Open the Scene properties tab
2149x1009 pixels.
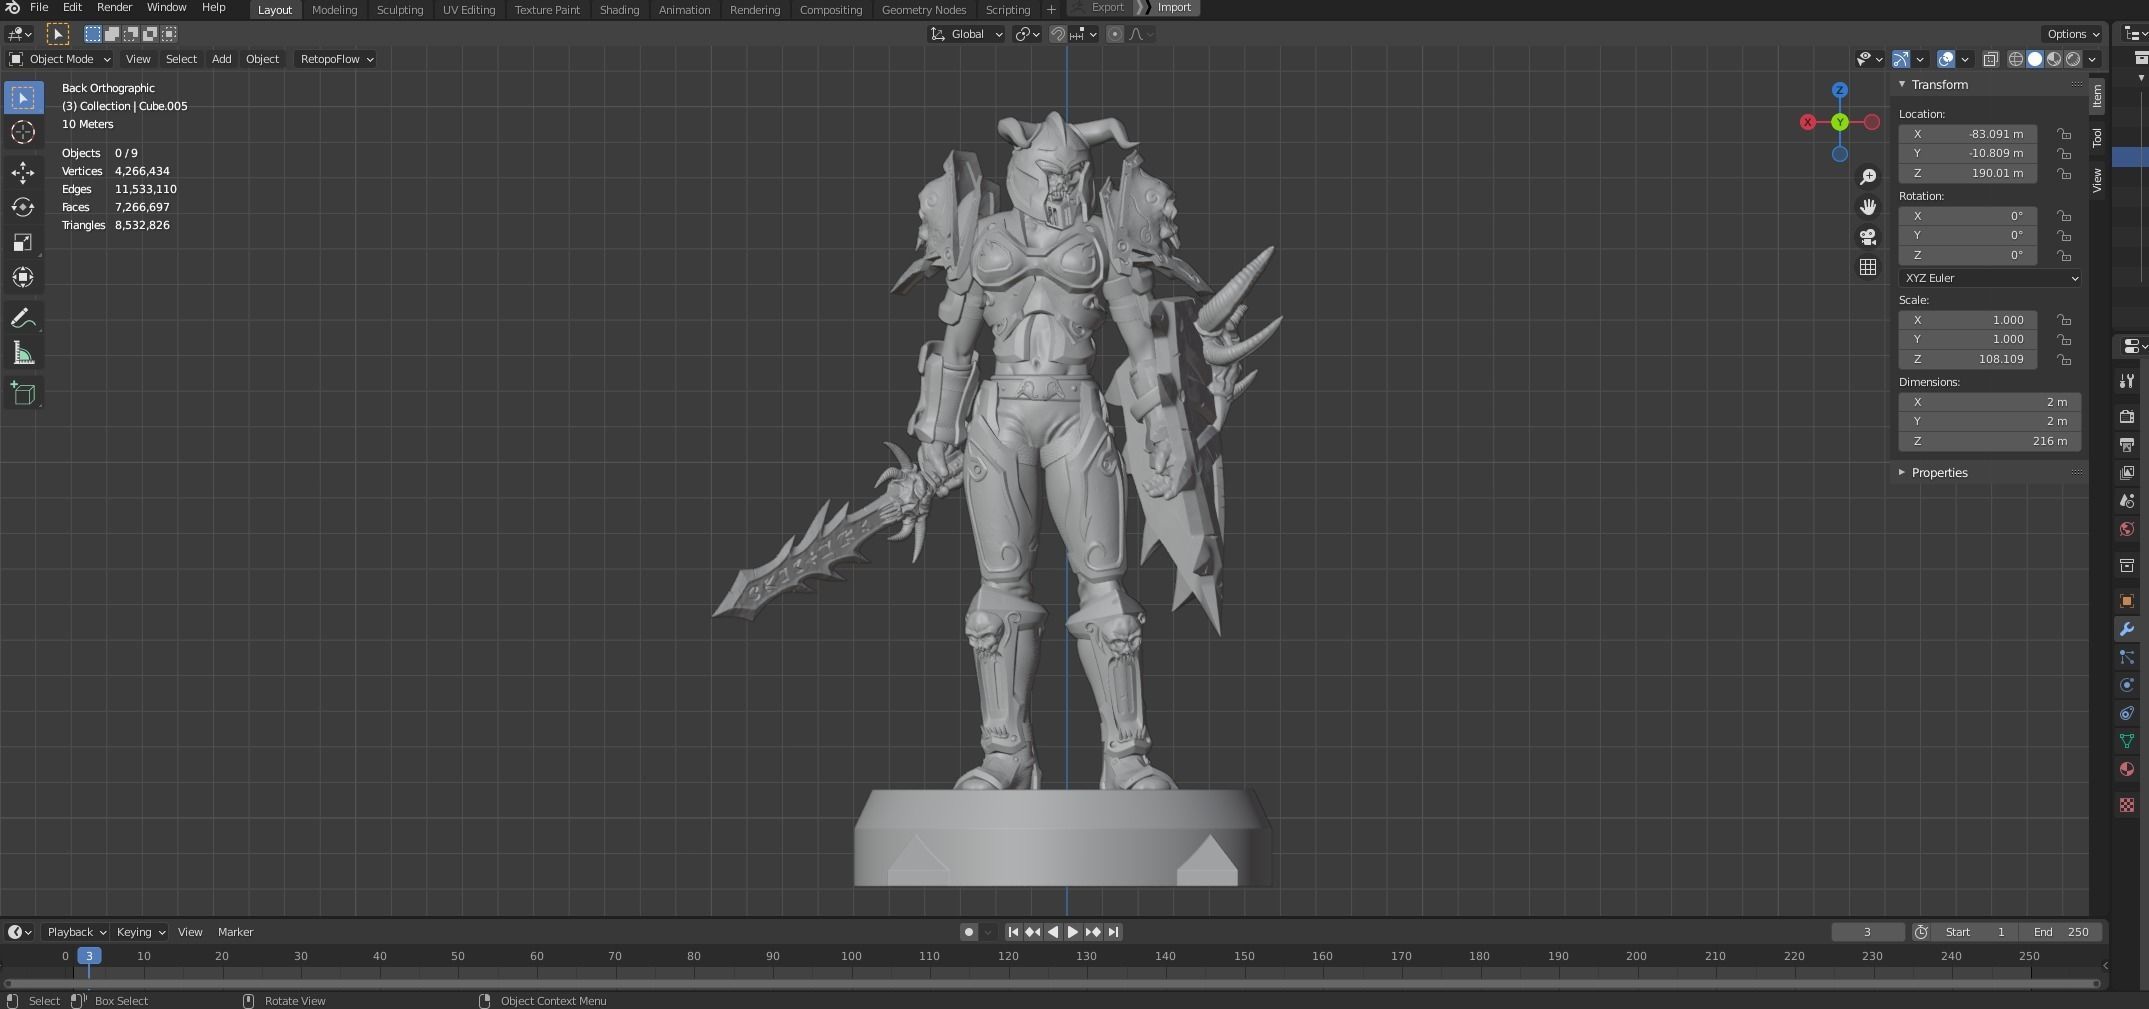[2127, 500]
